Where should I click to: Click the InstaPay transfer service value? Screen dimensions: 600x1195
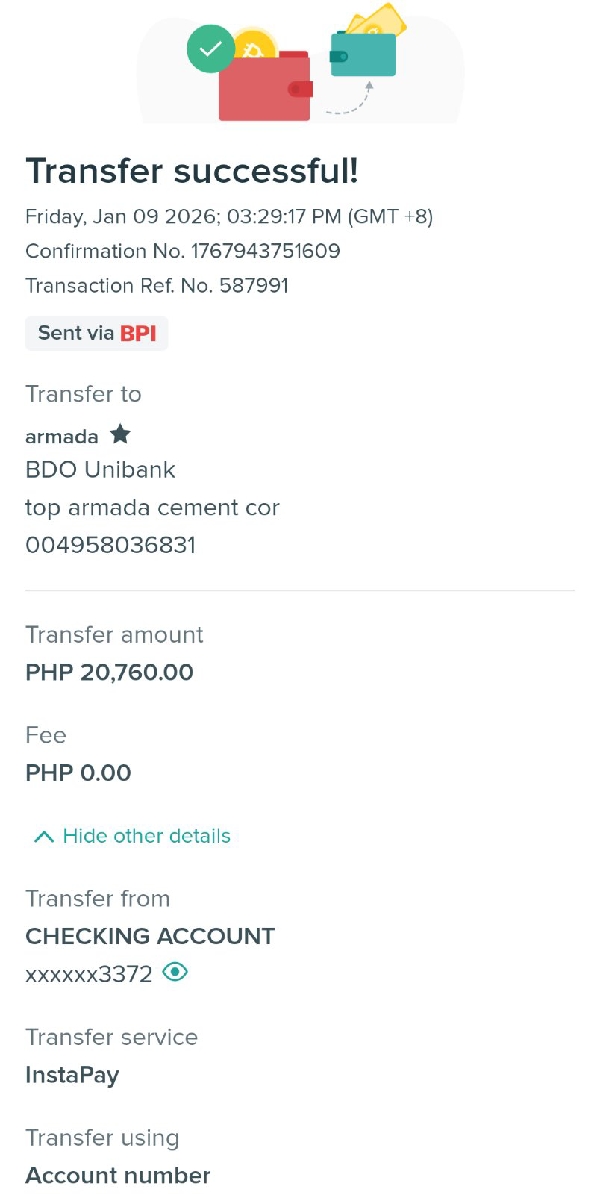[x=72, y=1075]
